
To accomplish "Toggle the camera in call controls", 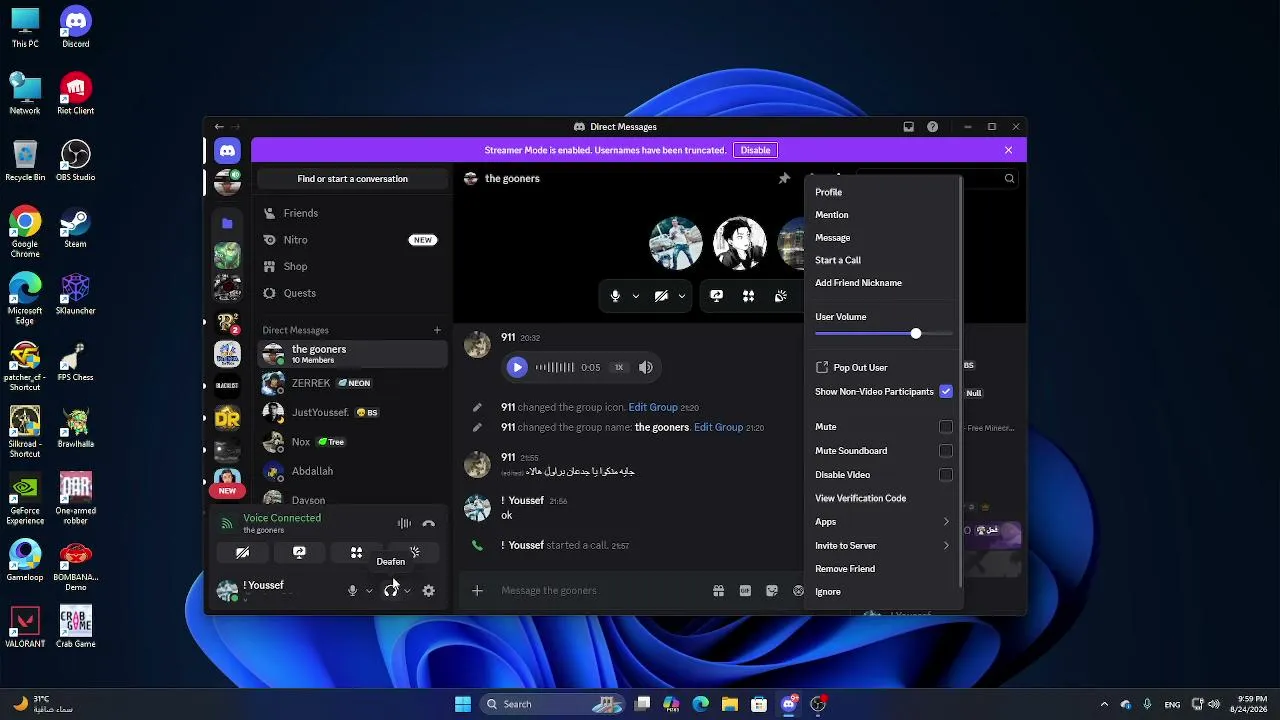I will (x=661, y=296).
